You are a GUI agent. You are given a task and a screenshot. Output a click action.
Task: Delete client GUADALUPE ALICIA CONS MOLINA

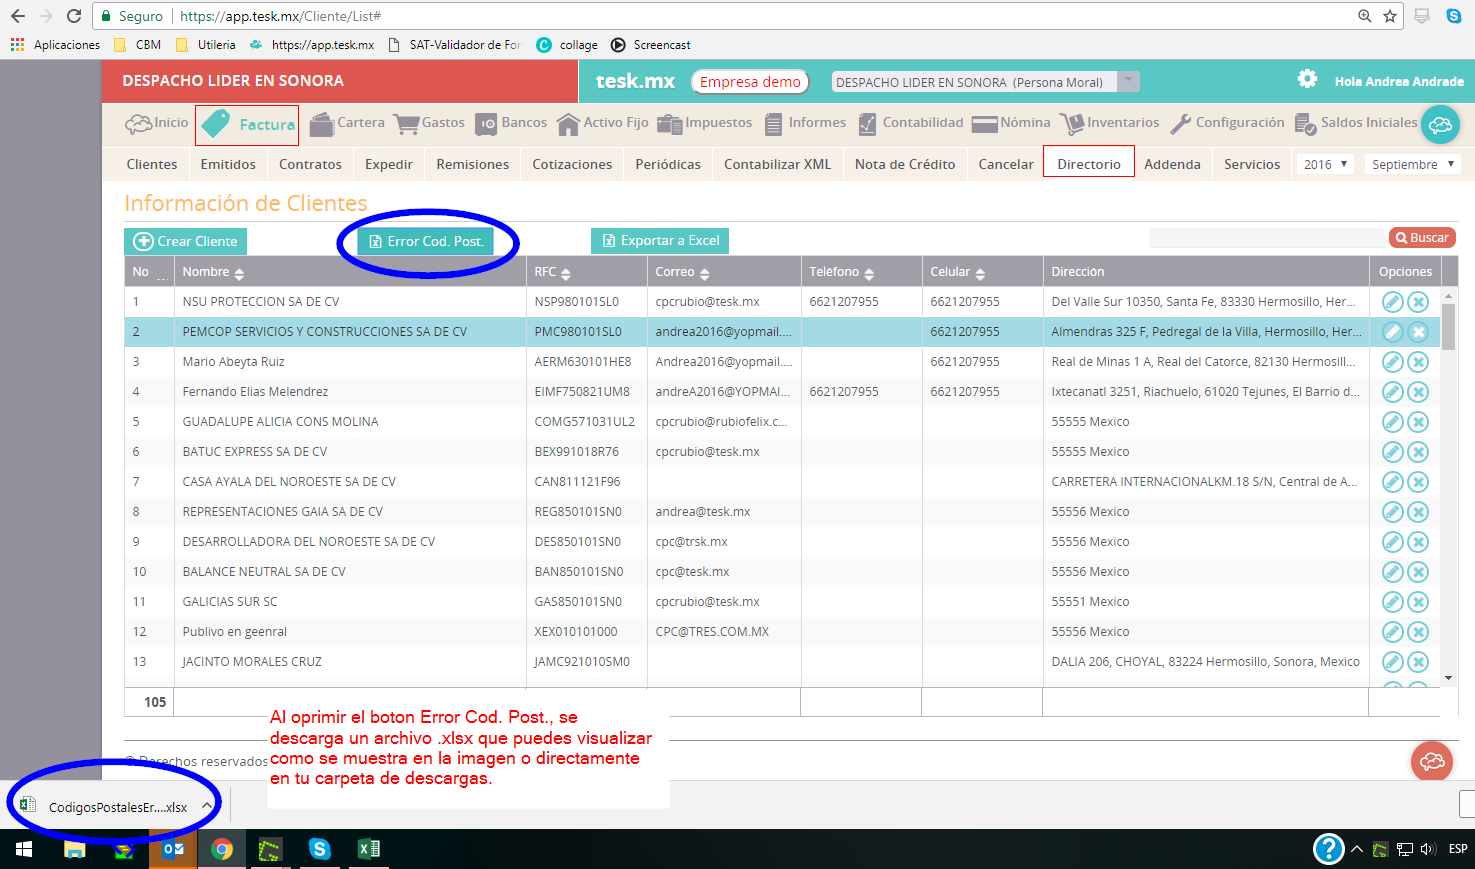pos(1418,422)
